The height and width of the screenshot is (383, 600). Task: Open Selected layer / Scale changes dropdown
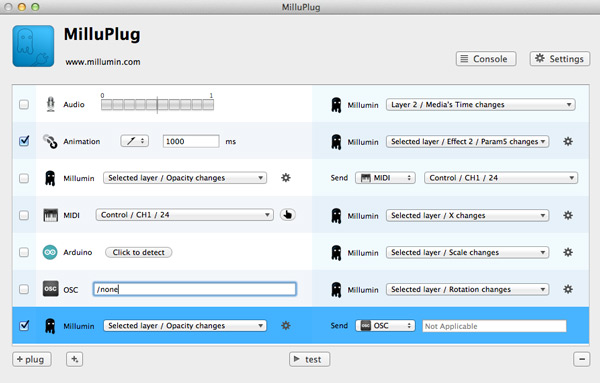[468, 253]
